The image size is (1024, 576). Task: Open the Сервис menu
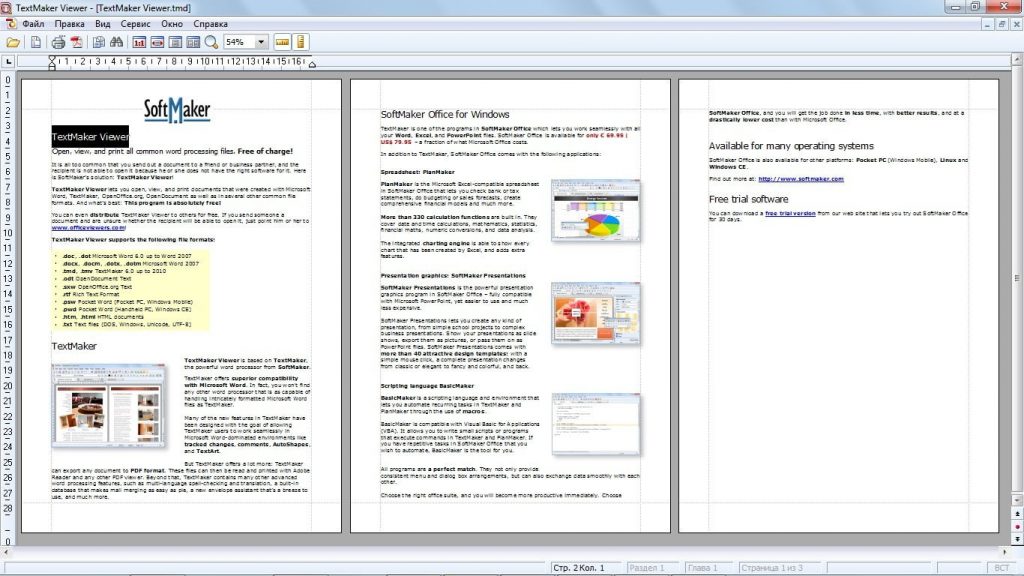(x=135, y=24)
